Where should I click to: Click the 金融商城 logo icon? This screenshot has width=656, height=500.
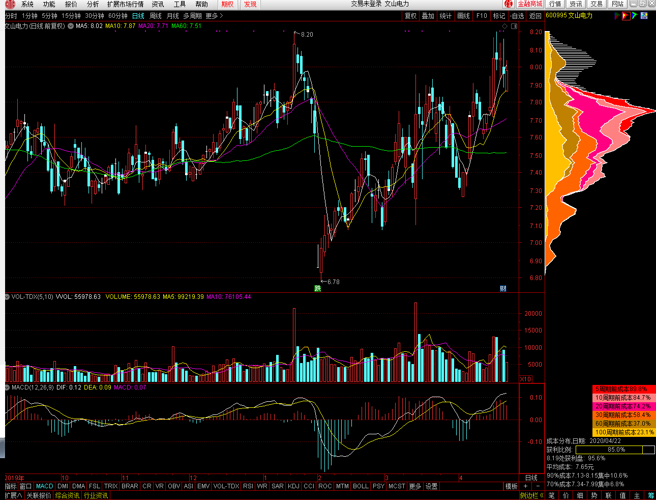tap(509, 4)
